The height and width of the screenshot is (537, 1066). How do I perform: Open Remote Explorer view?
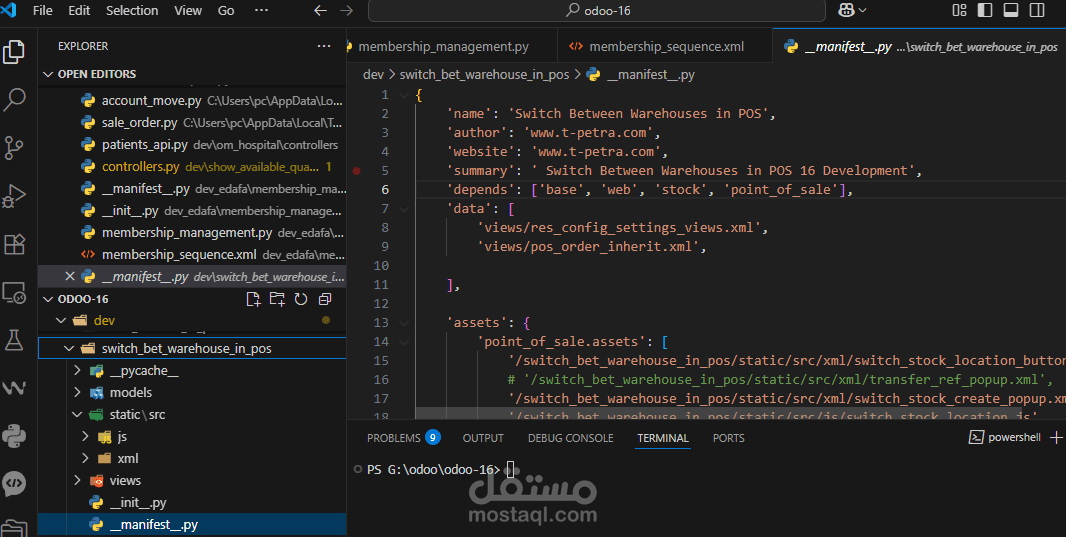coord(14,292)
